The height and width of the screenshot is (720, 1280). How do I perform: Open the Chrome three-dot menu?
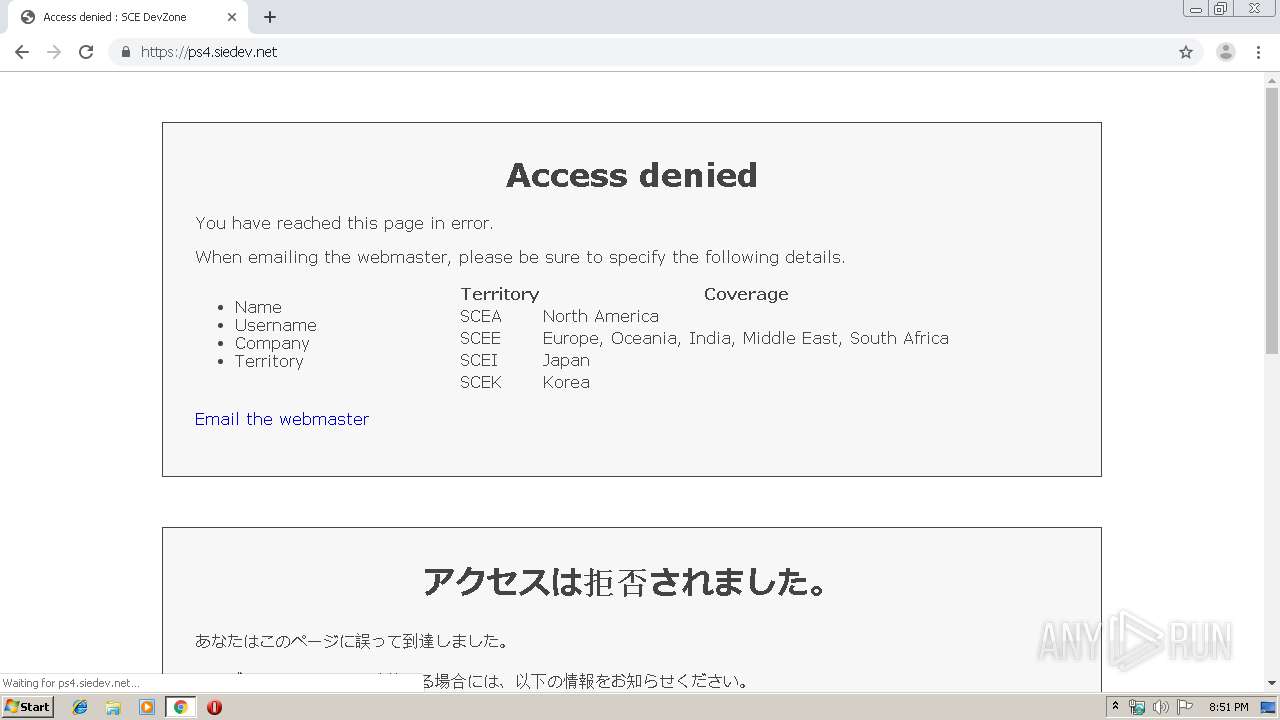point(1259,52)
